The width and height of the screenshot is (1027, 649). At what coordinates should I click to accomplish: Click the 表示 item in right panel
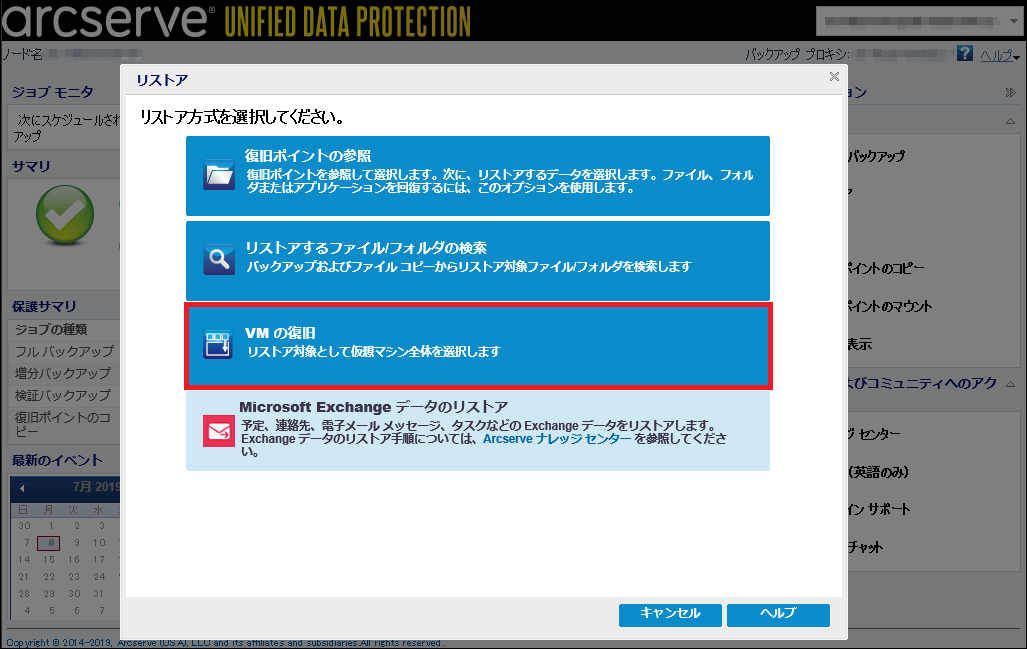(860, 344)
